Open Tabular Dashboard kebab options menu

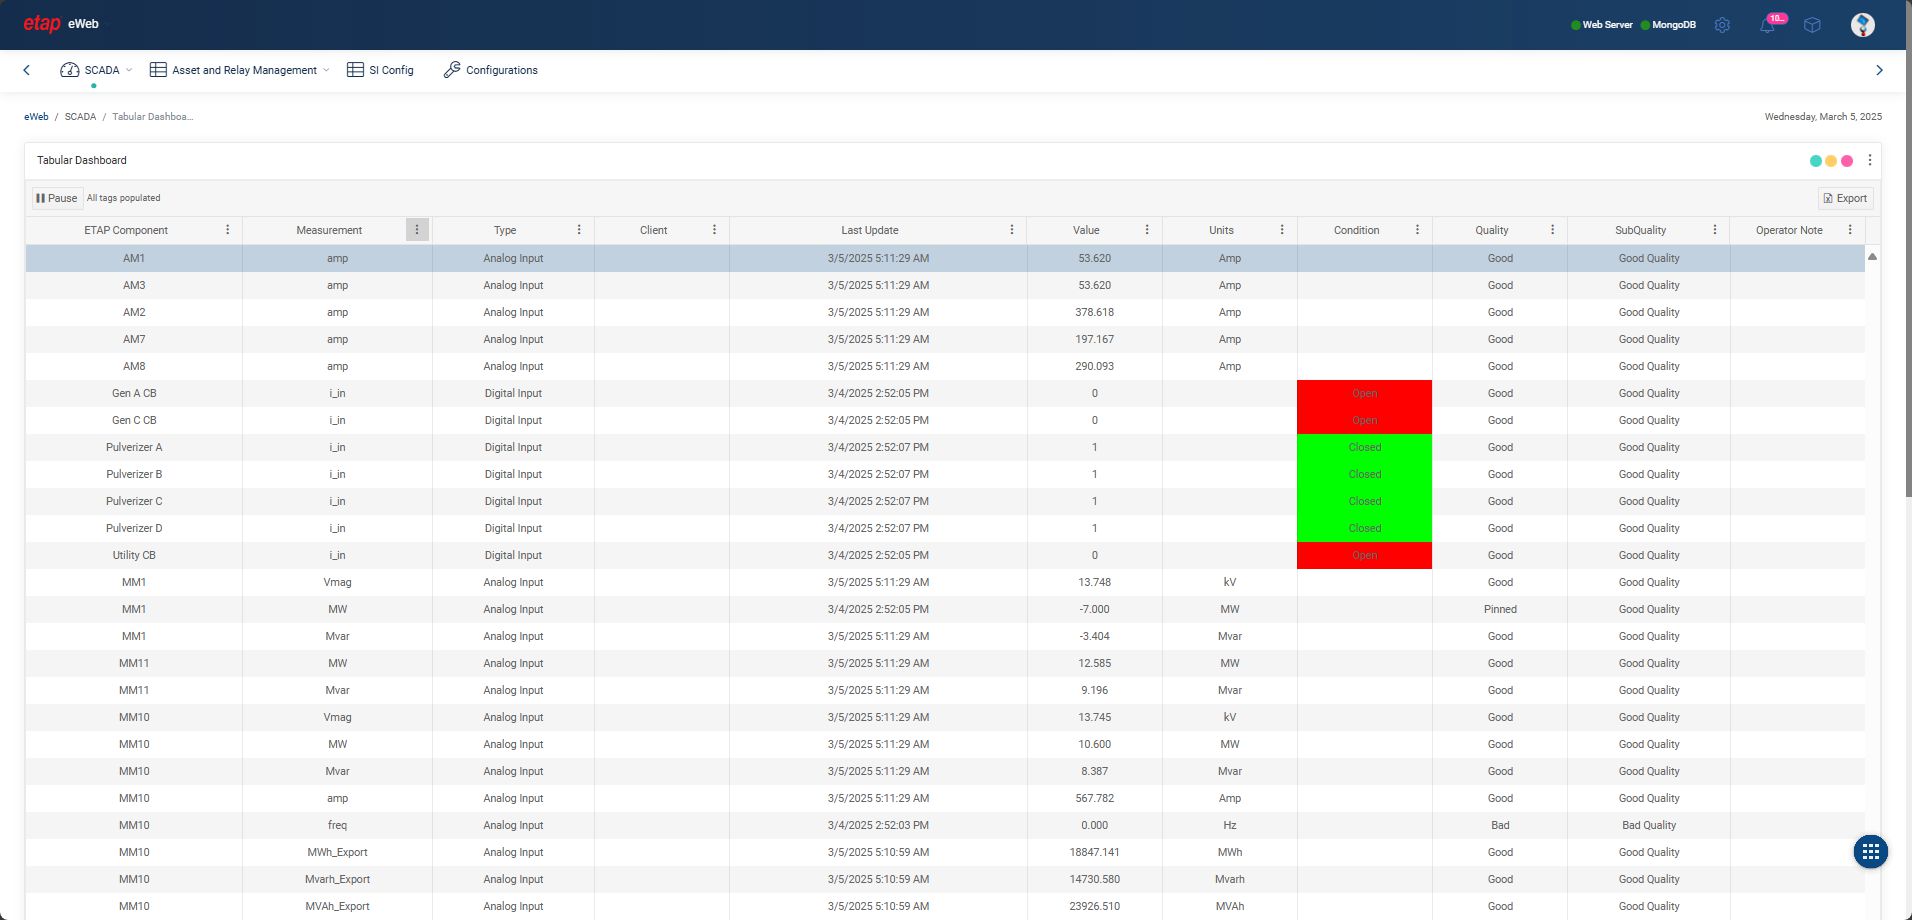click(x=1870, y=160)
